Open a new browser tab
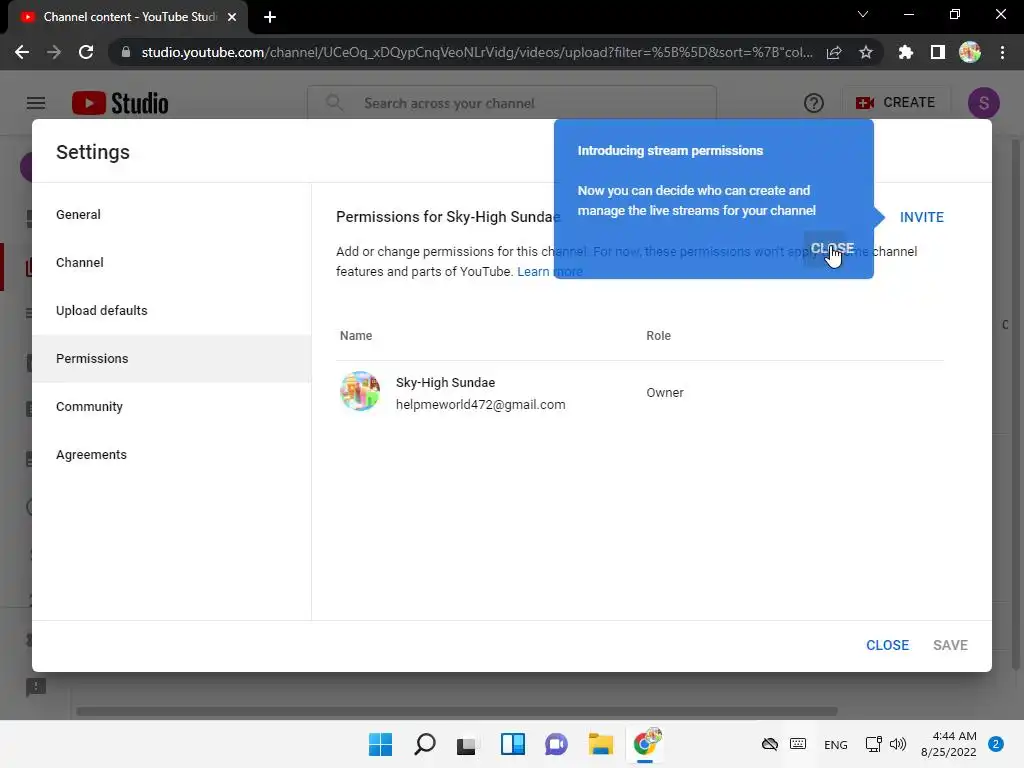 tap(270, 17)
